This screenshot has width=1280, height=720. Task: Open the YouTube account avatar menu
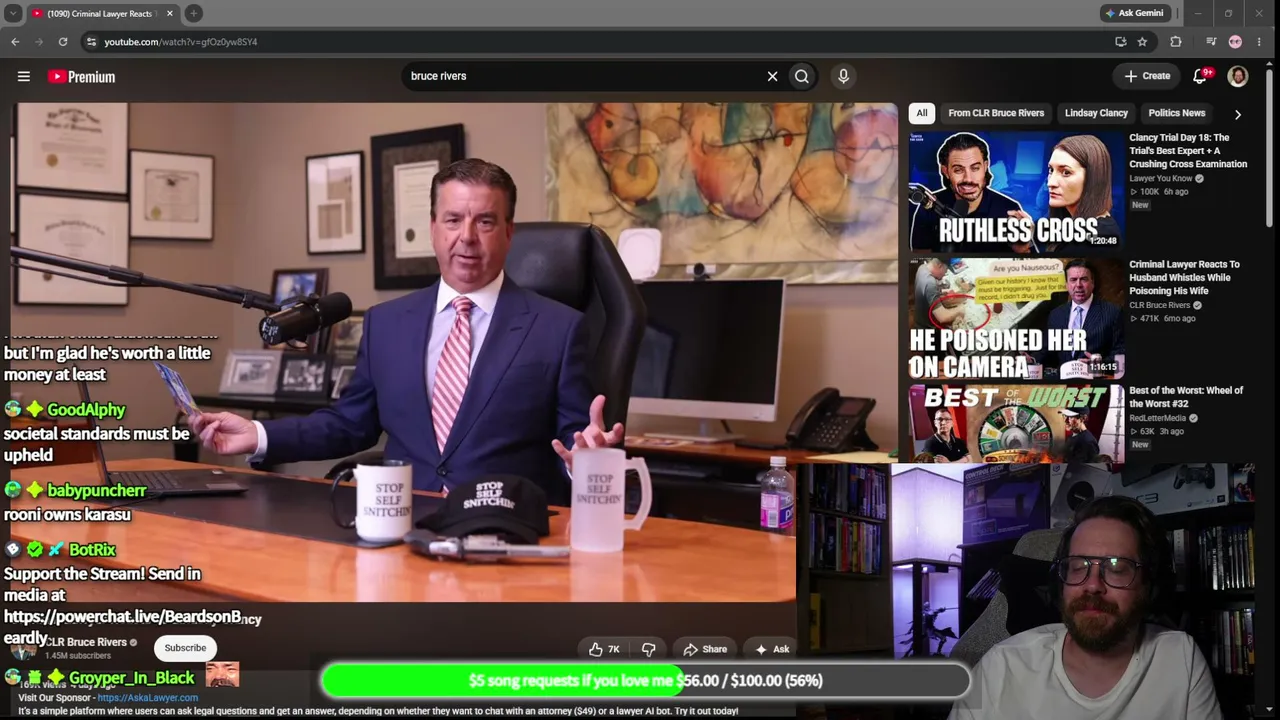(1237, 76)
